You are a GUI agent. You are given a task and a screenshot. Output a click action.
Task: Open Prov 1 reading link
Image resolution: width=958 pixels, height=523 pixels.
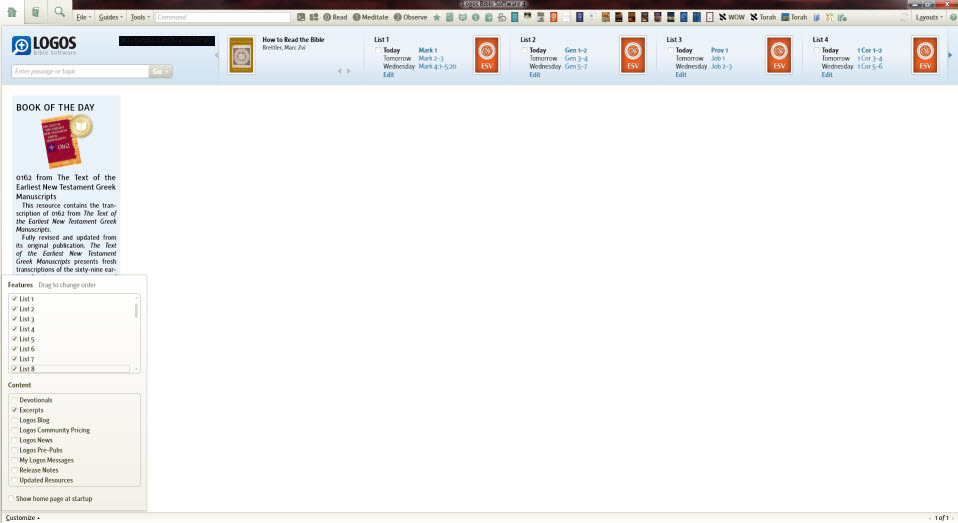tap(719, 50)
